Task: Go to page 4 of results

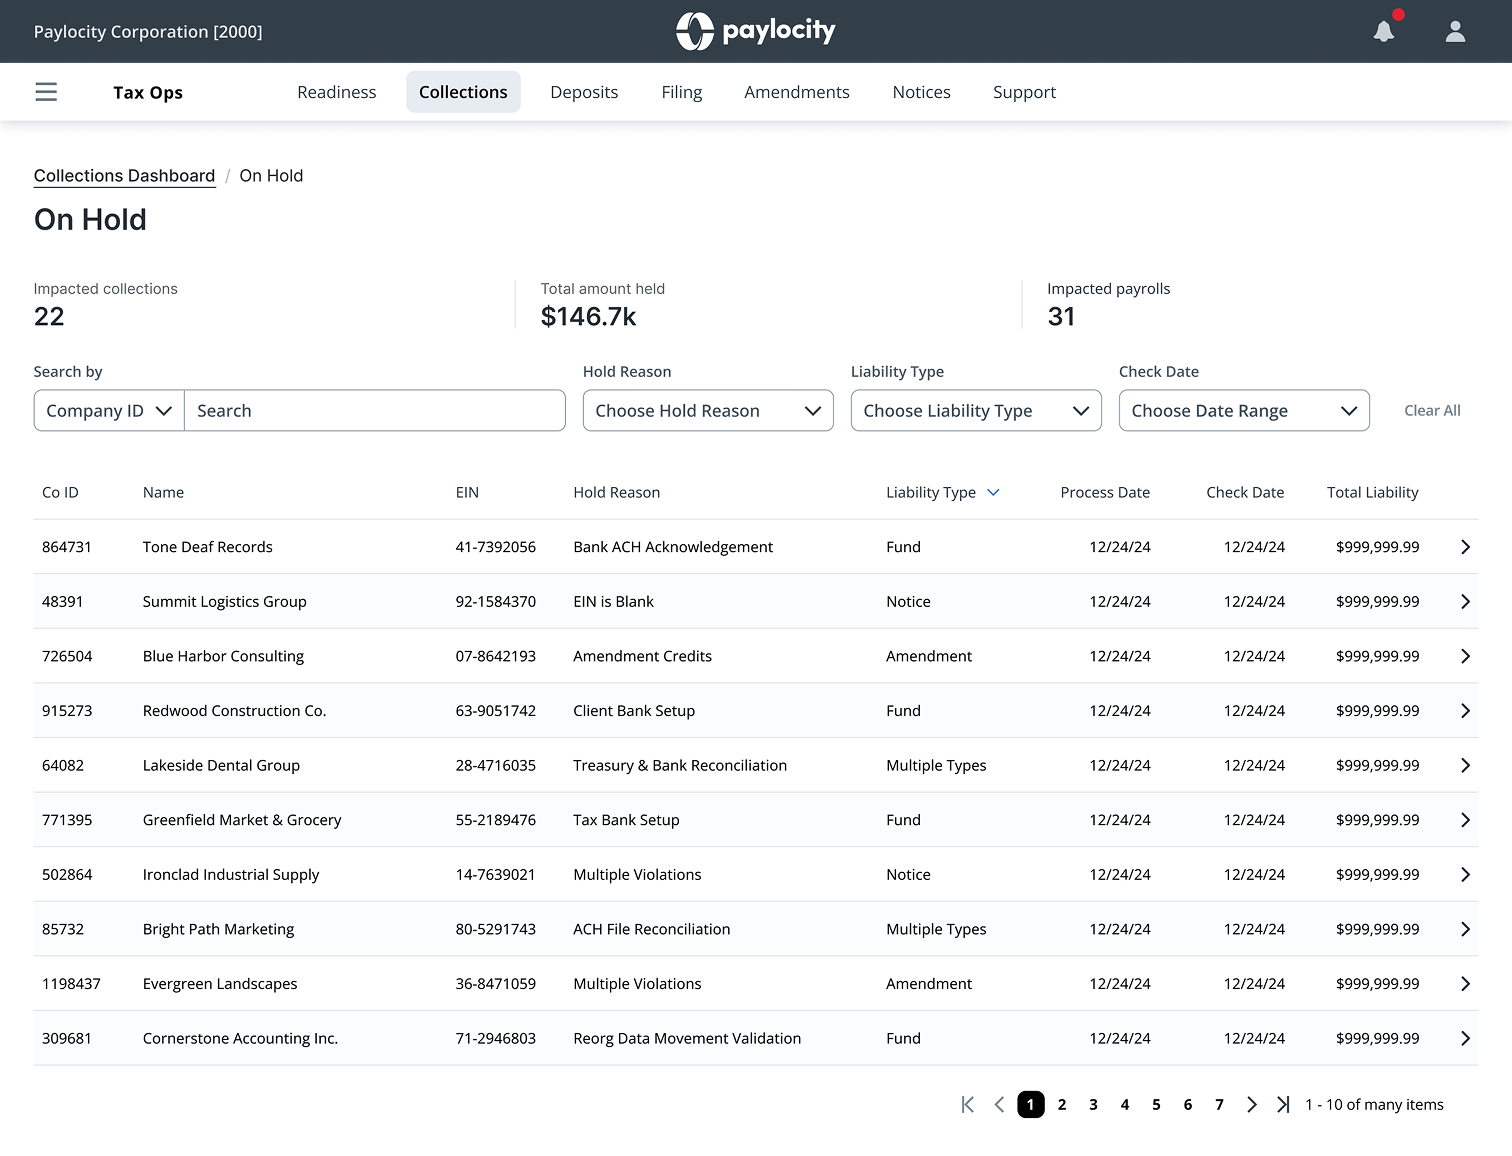Action: (x=1125, y=1104)
